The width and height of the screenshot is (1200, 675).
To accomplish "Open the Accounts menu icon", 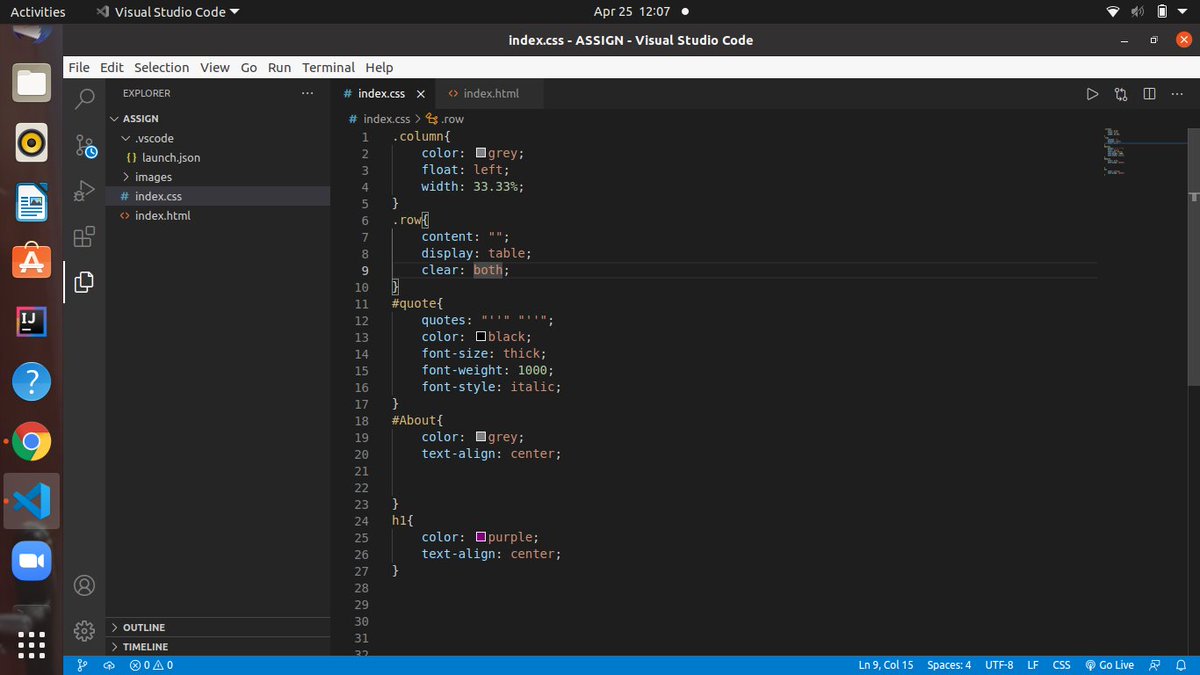I will [x=85, y=585].
